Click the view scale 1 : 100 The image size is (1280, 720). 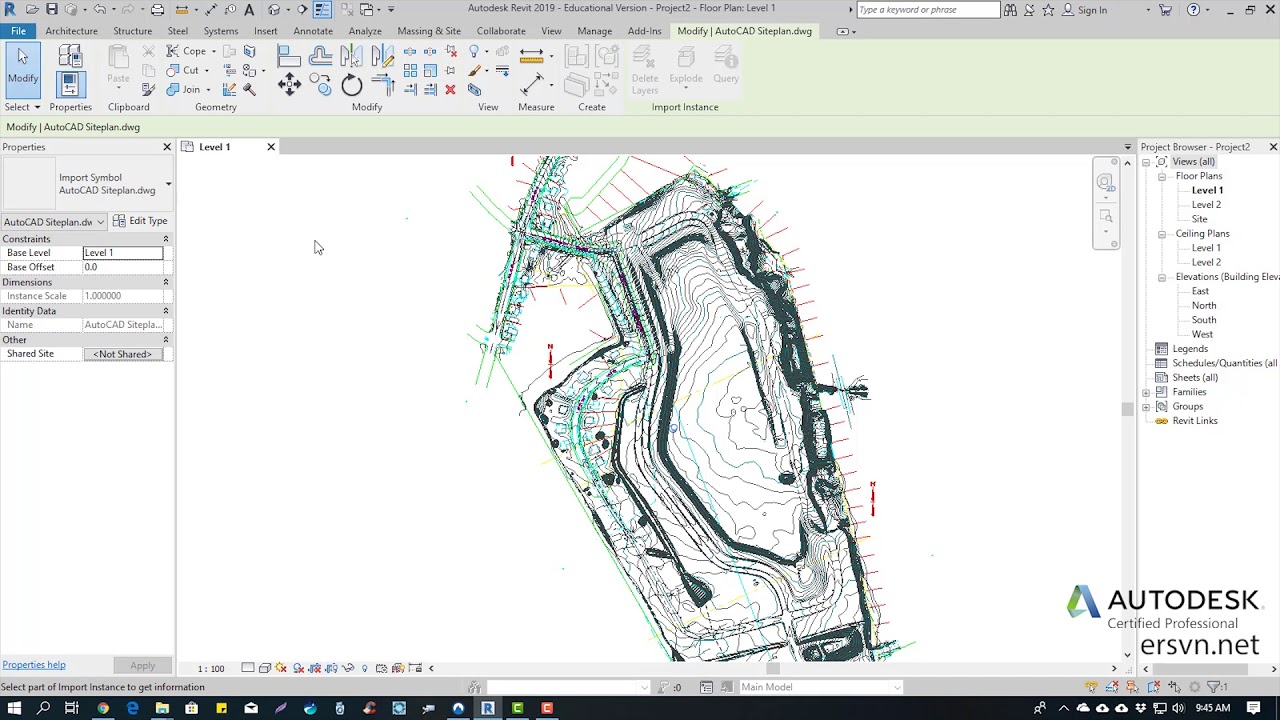(x=211, y=668)
